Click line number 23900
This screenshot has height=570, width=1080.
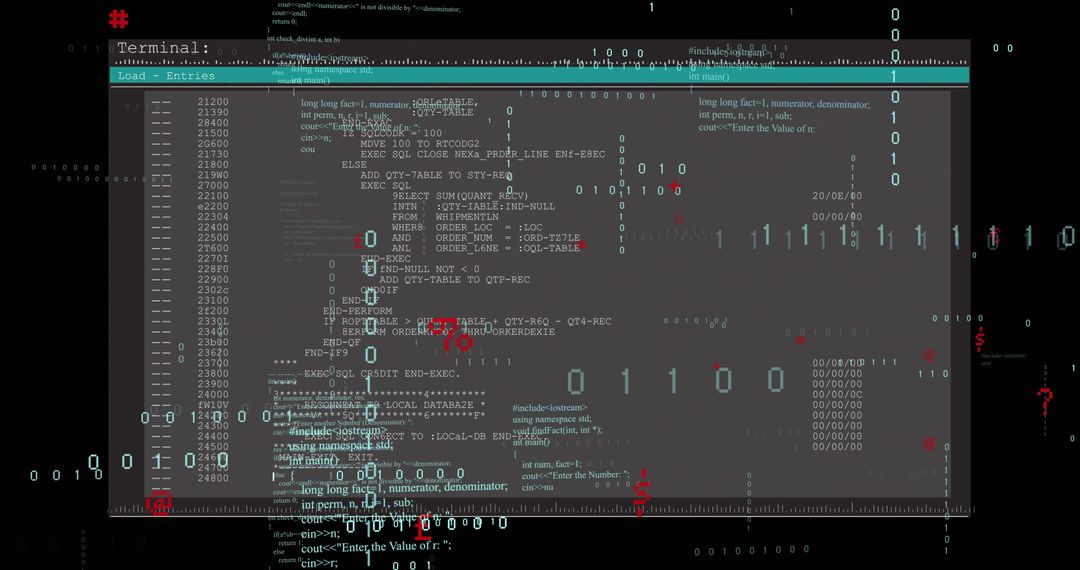tap(213, 384)
